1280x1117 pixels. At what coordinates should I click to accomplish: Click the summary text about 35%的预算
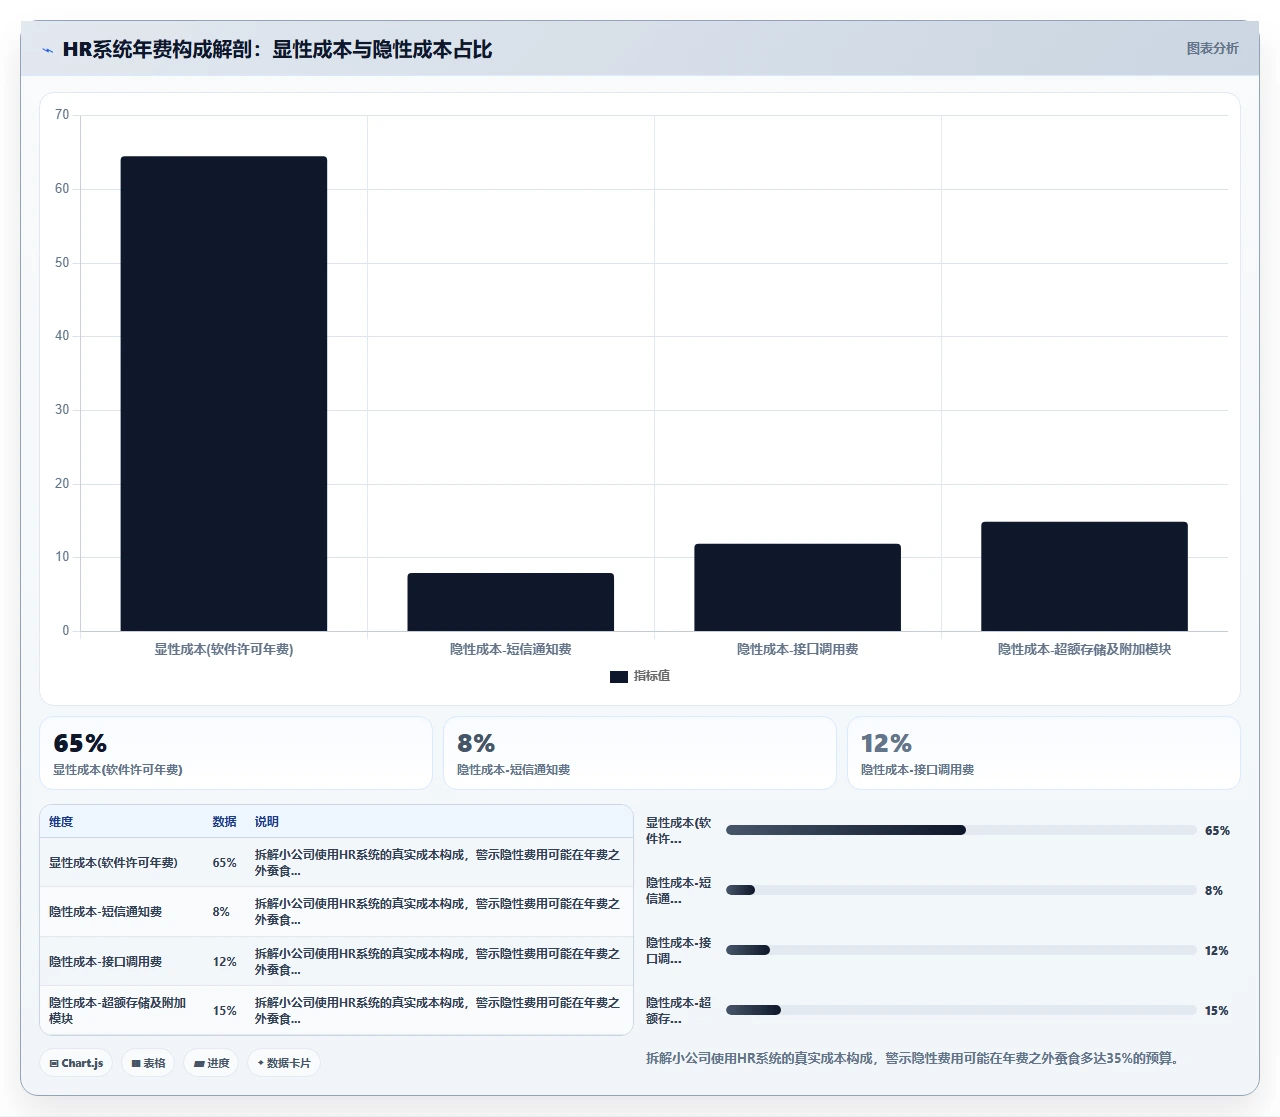912,1058
